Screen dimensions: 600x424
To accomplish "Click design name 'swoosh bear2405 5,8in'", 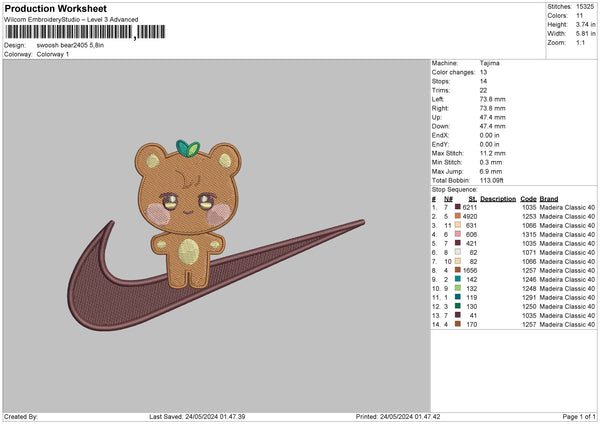I will pyautogui.click(x=70, y=45).
